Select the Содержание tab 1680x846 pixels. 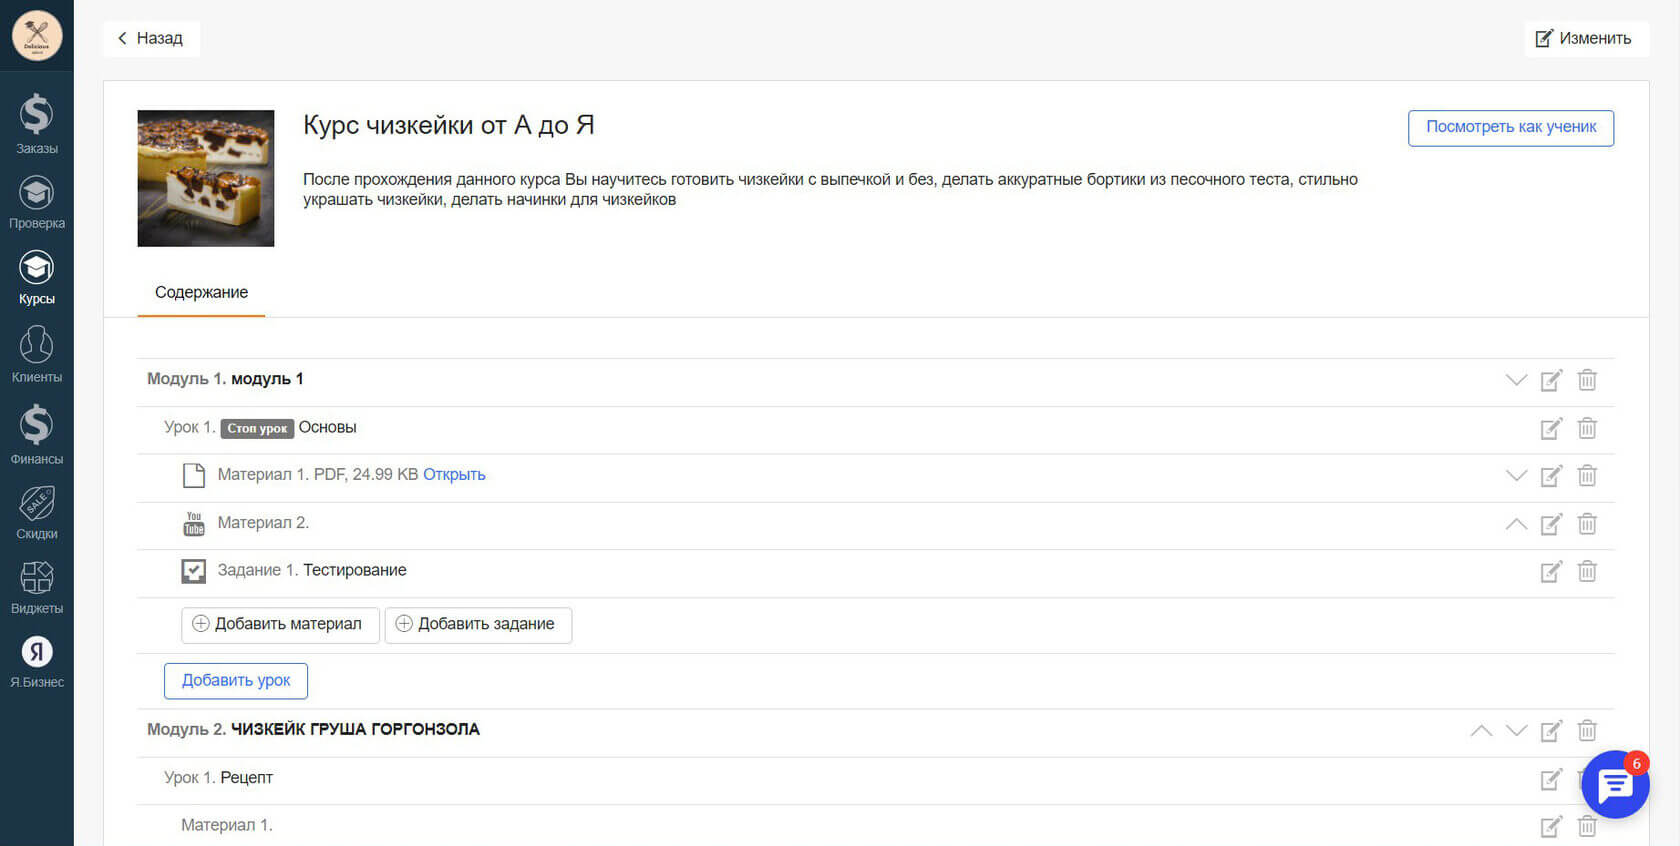coord(201,293)
